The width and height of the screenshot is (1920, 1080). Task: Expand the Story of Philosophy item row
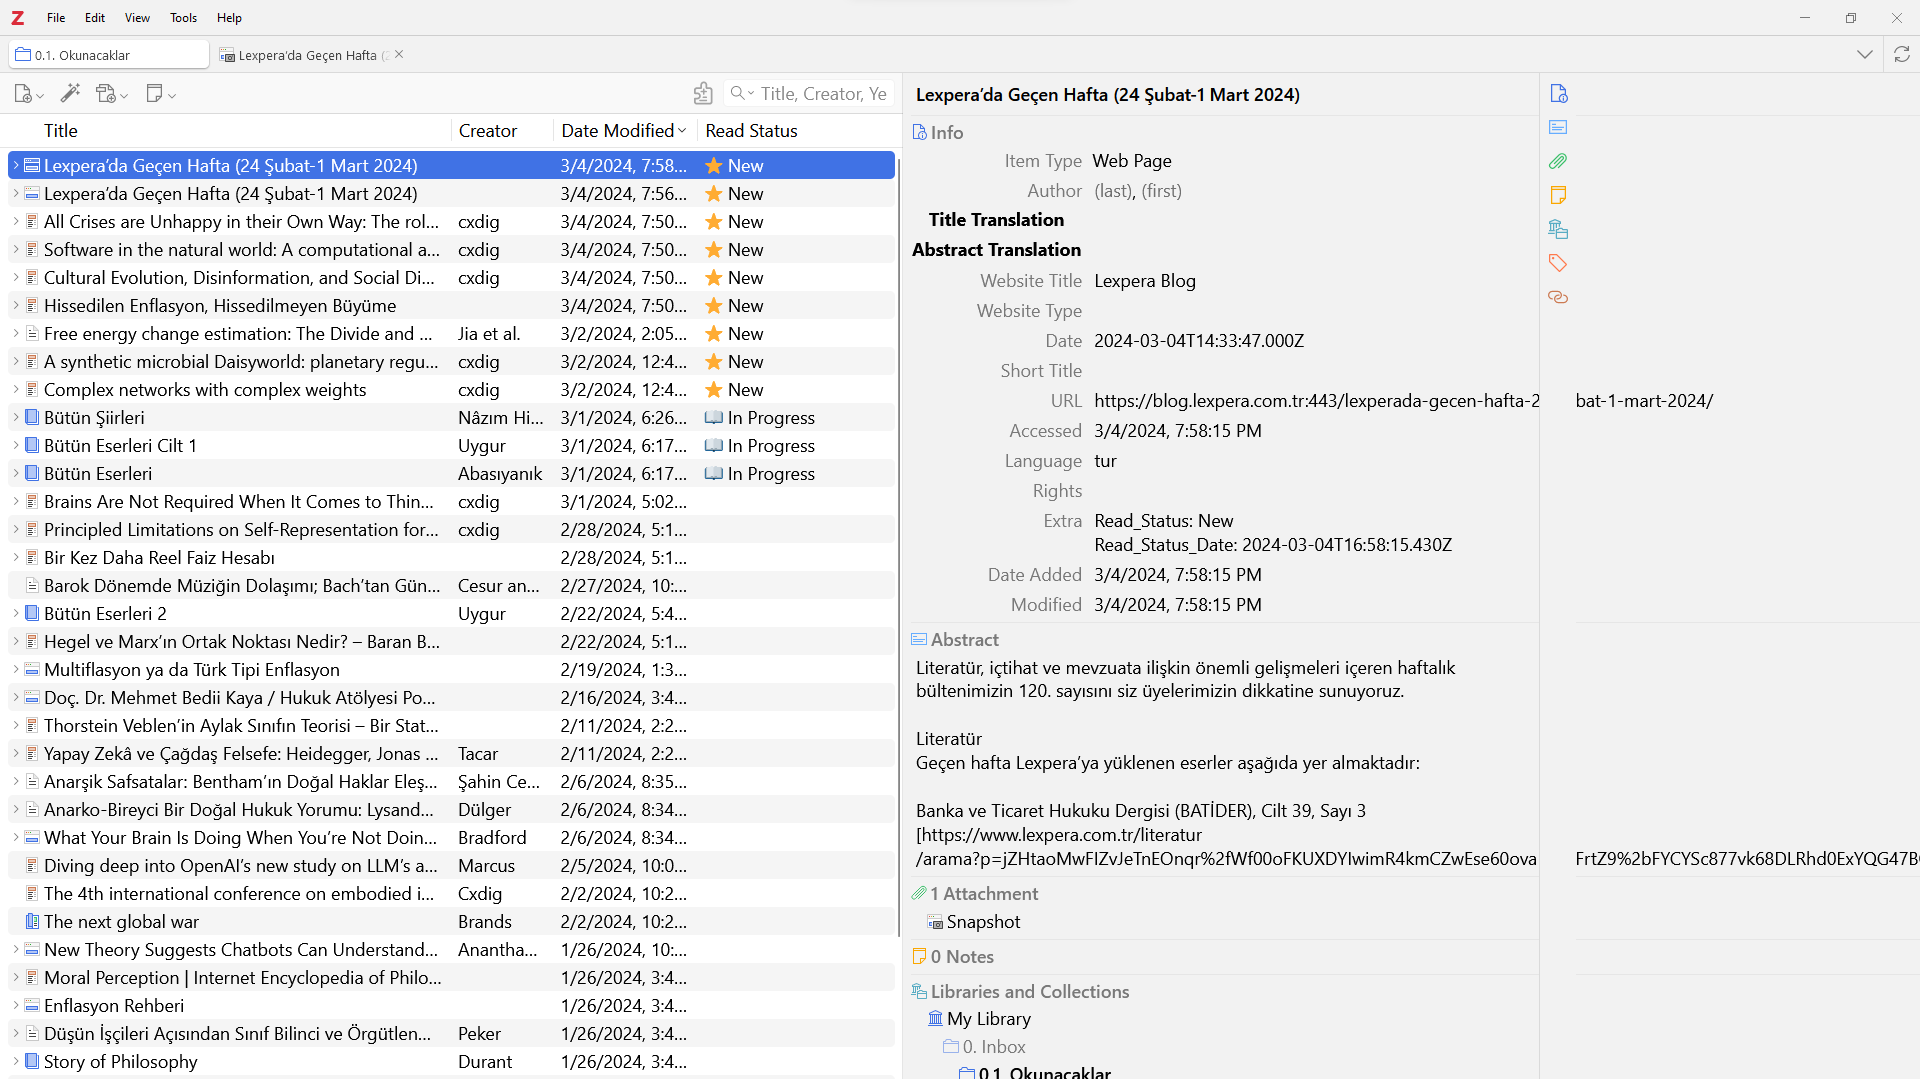pos(16,1062)
